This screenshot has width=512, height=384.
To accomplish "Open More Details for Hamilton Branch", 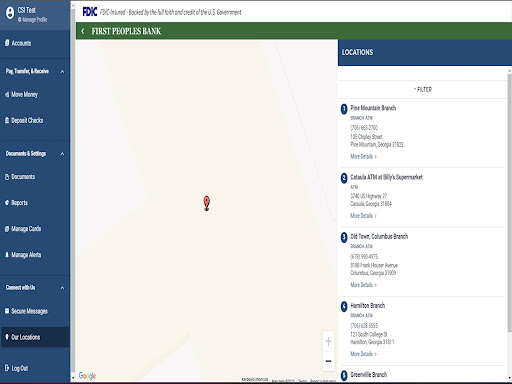I will pos(363,354).
